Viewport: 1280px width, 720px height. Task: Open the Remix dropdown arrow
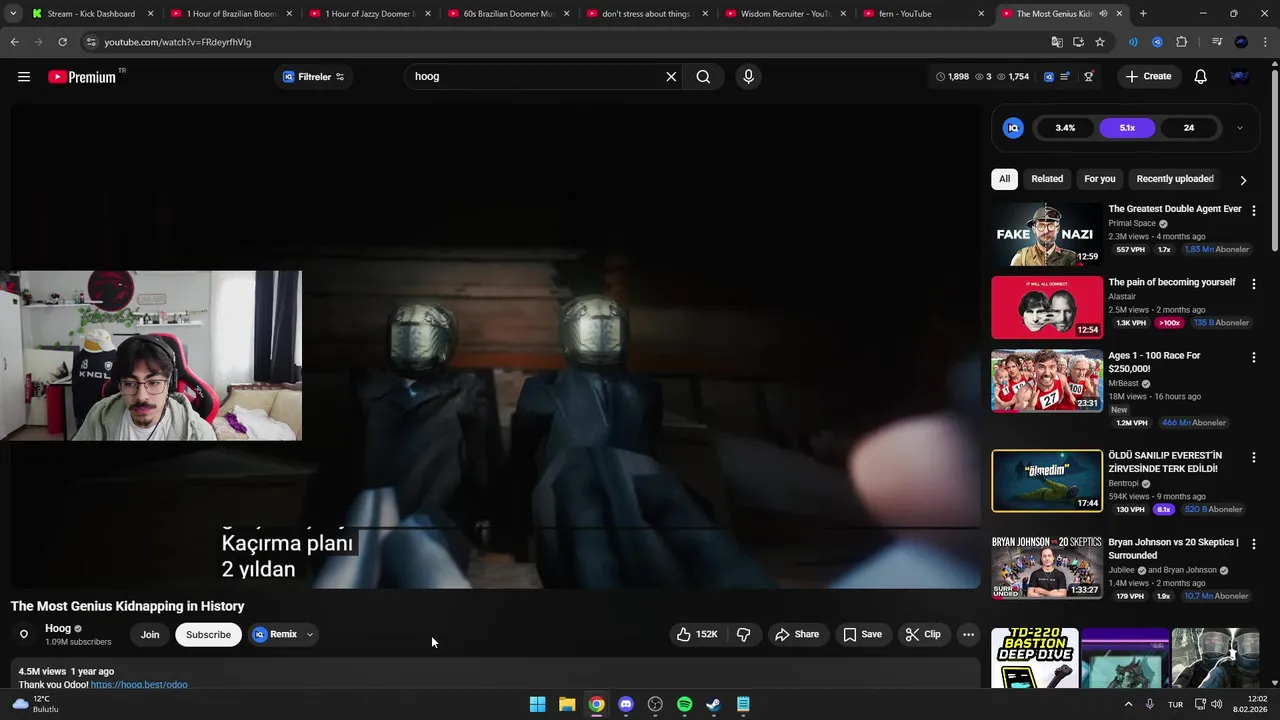point(310,634)
